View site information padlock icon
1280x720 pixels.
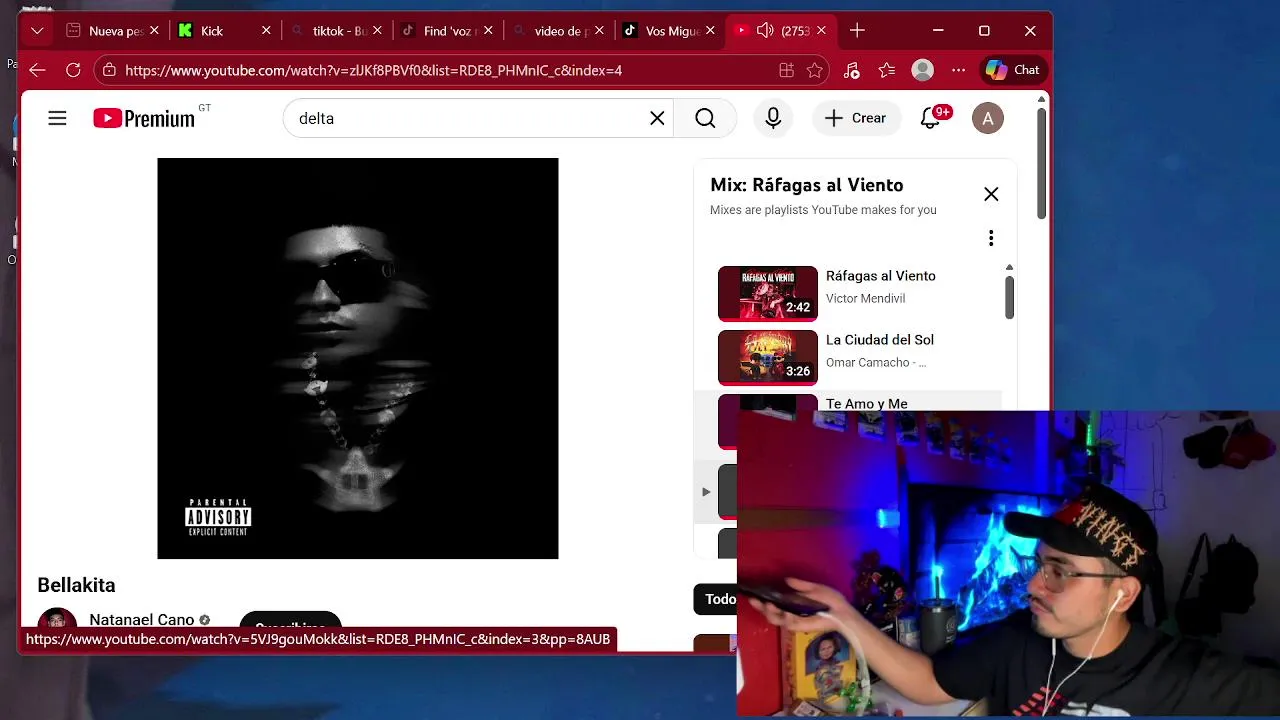point(109,70)
